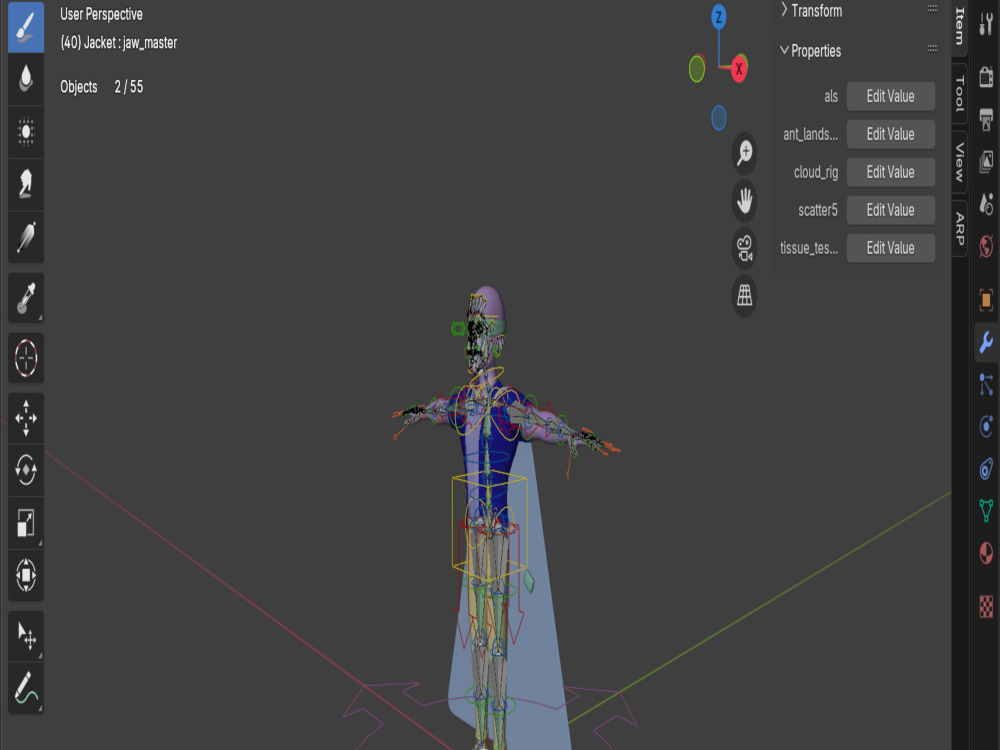Select the Tweak select tool with arrow
This screenshot has height=750, width=1000.
point(26,636)
